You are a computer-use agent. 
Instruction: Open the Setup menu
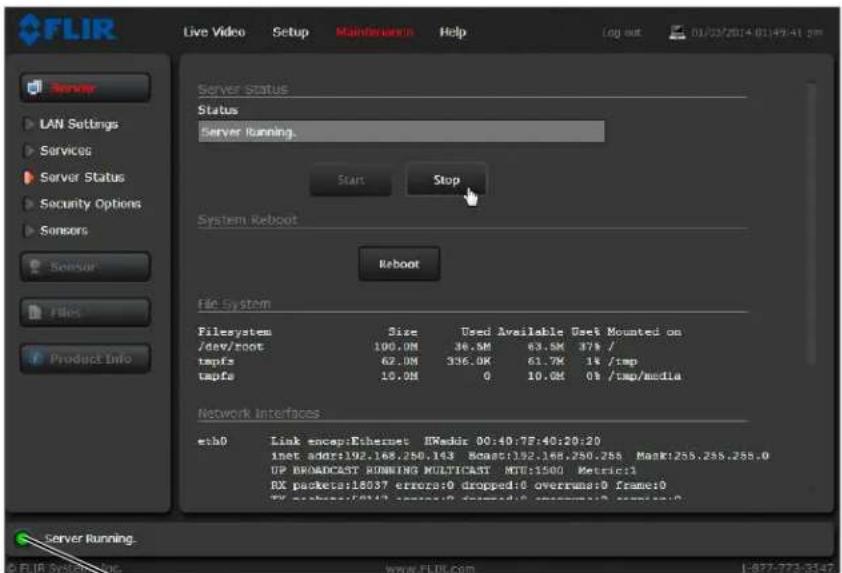tap(291, 32)
